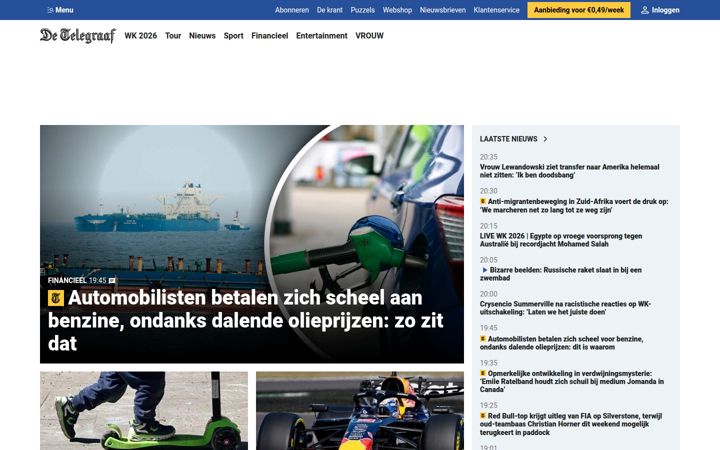Open Bizarre beelden Russische raket article
This screenshot has width=720, height=450.
pyautogui.click(x=561, y=274)
